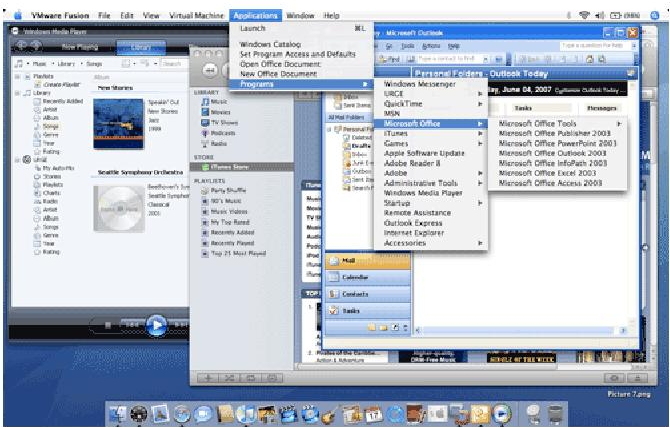Collapse the Library tree in Media Player

point(18,93)
